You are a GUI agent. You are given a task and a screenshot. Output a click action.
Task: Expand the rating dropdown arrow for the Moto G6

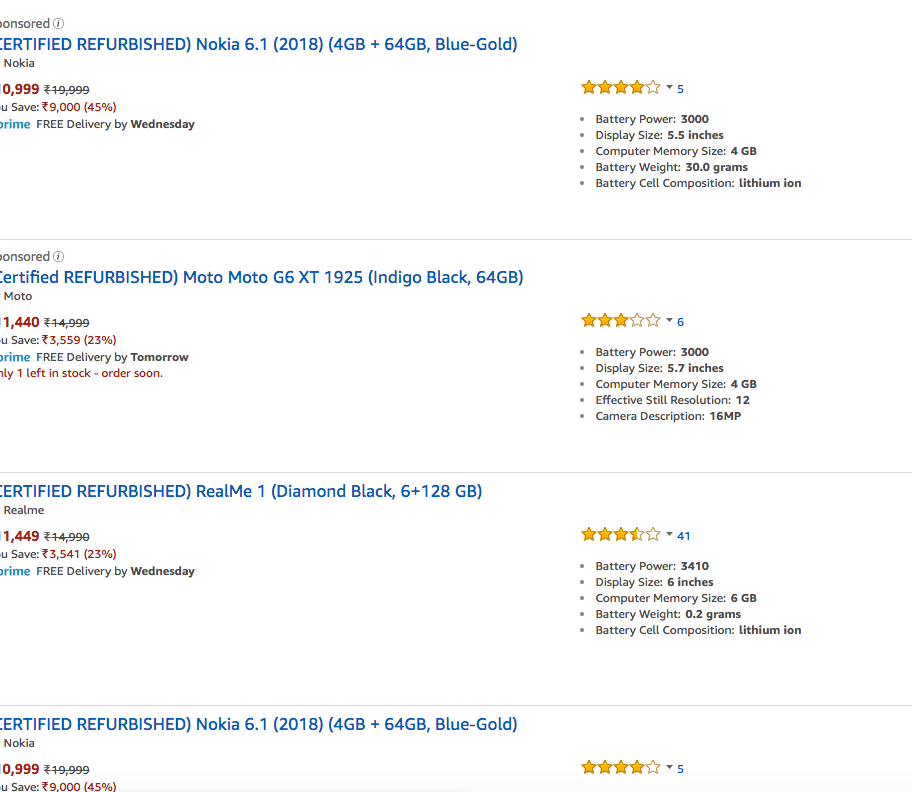(670, 321)
